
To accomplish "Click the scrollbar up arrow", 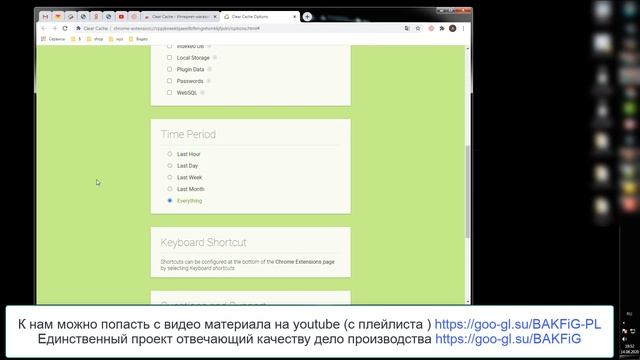I will click(x=467, y=49).
